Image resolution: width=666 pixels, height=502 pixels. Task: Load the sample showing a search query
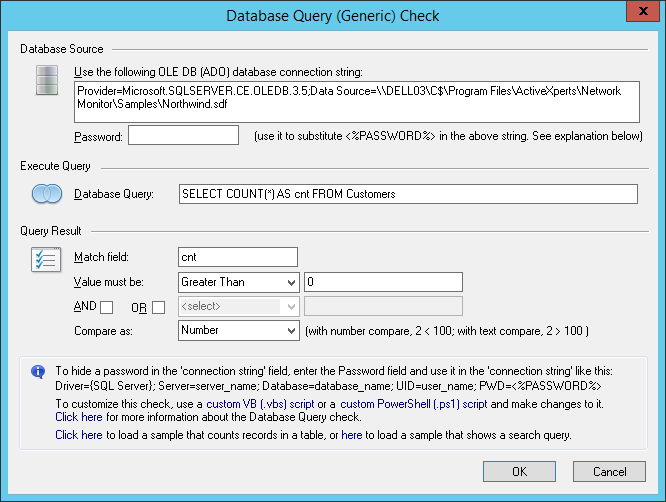[351, 436]
